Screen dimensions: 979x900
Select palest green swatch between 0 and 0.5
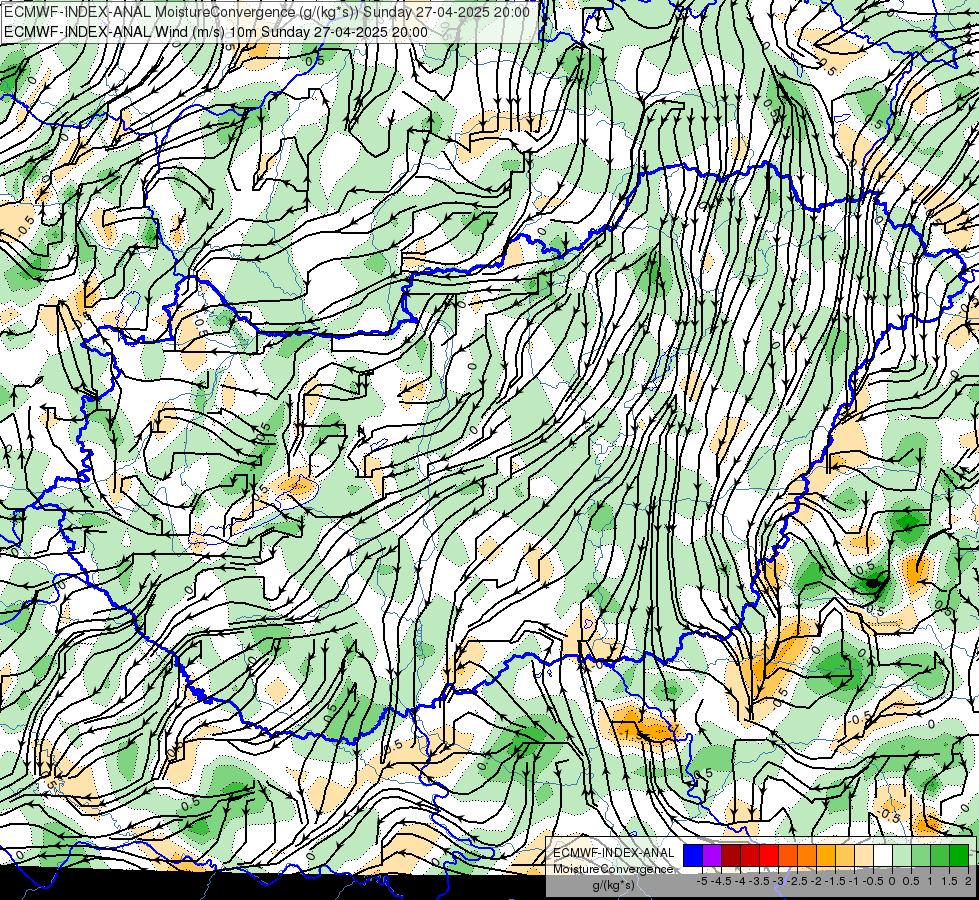(902, 856)
